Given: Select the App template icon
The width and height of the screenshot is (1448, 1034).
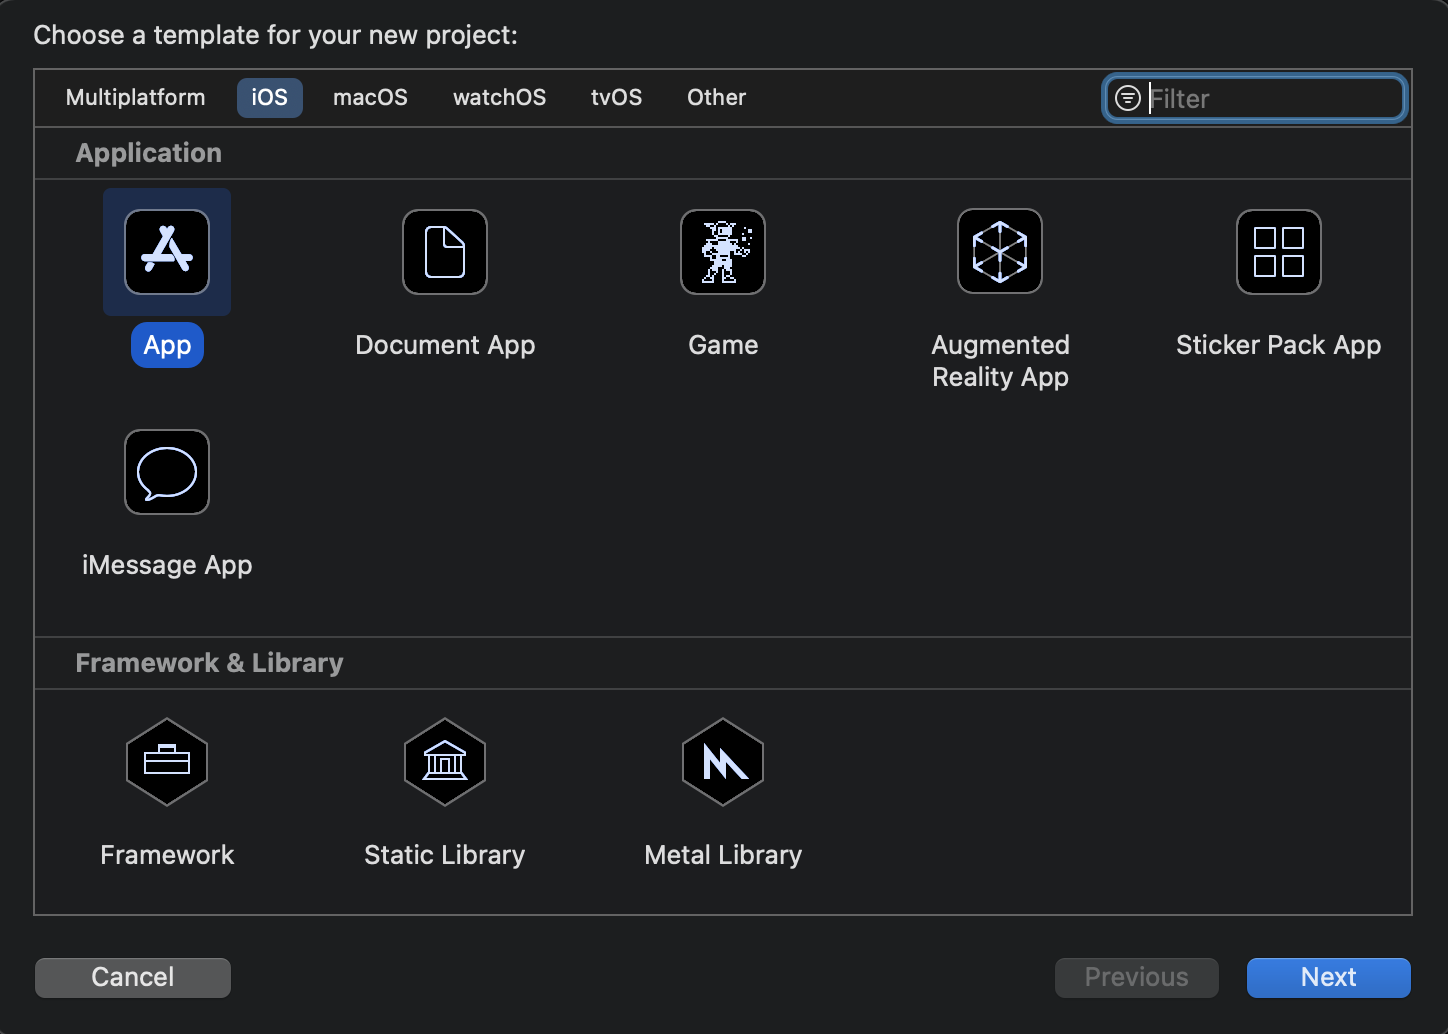Looking at the screenshot, I should [x=167, y=252].
